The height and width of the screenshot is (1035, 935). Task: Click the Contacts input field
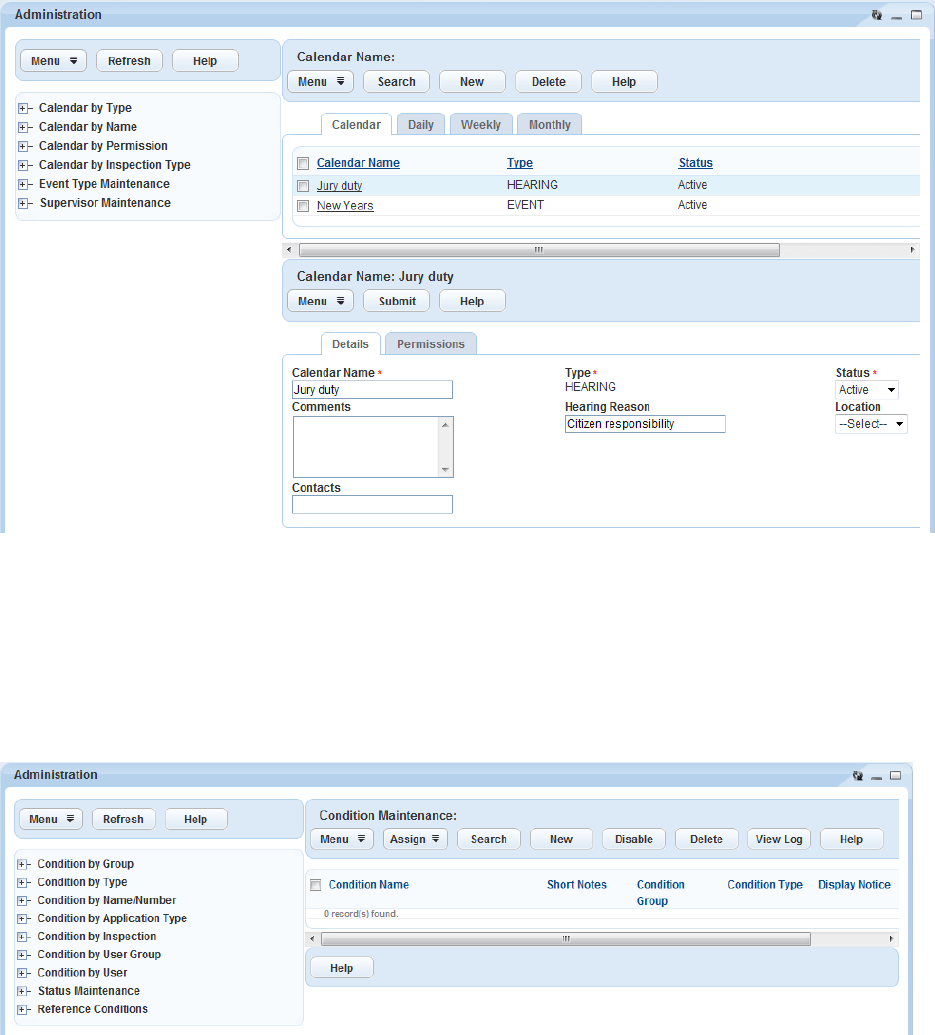(x=372, y=504)
